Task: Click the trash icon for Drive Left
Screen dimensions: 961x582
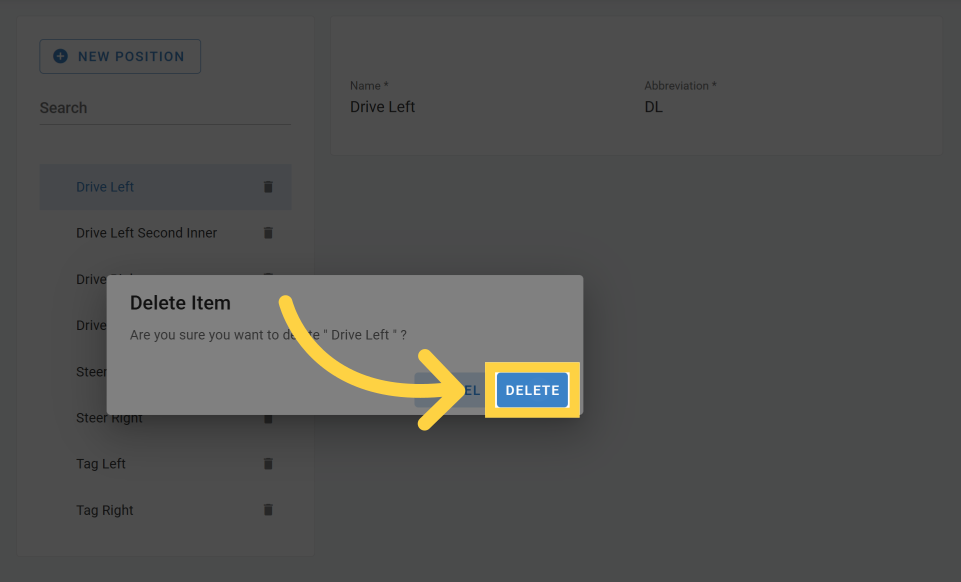Action: pyautogui.click(x=268, y=187)
